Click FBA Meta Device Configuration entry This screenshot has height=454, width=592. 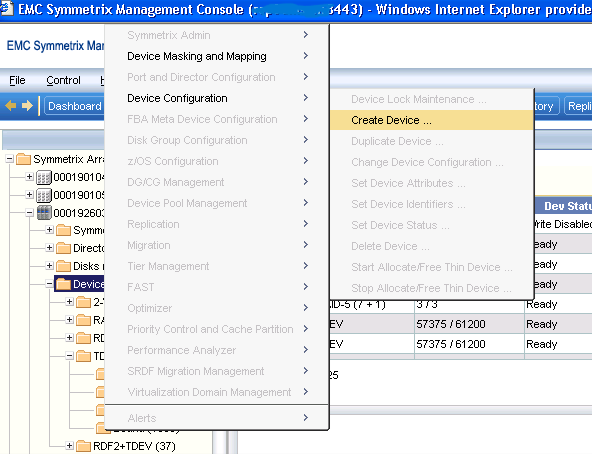pyautogui.click(x=217, y=119)
